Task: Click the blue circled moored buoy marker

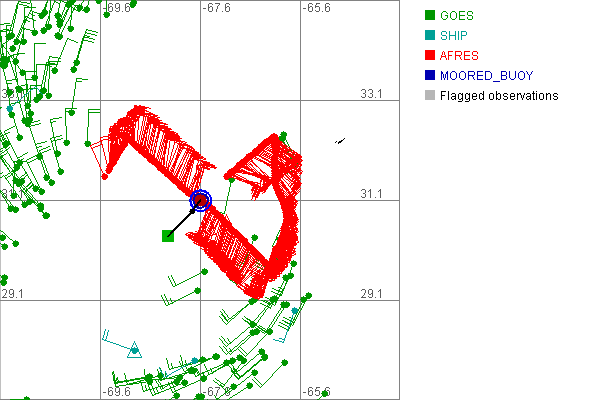Action: (201, 200)
